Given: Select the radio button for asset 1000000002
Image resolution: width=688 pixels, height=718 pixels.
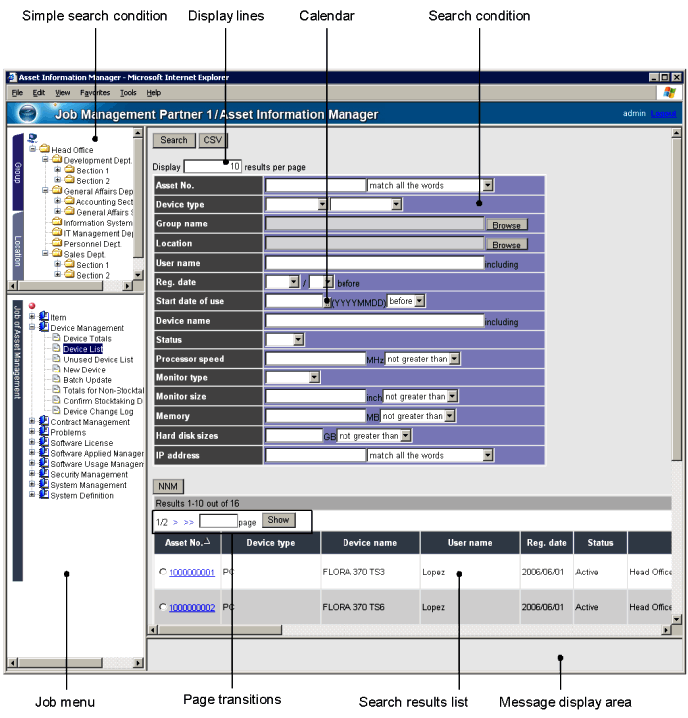Looking at the screenshot, I should 163,607.
